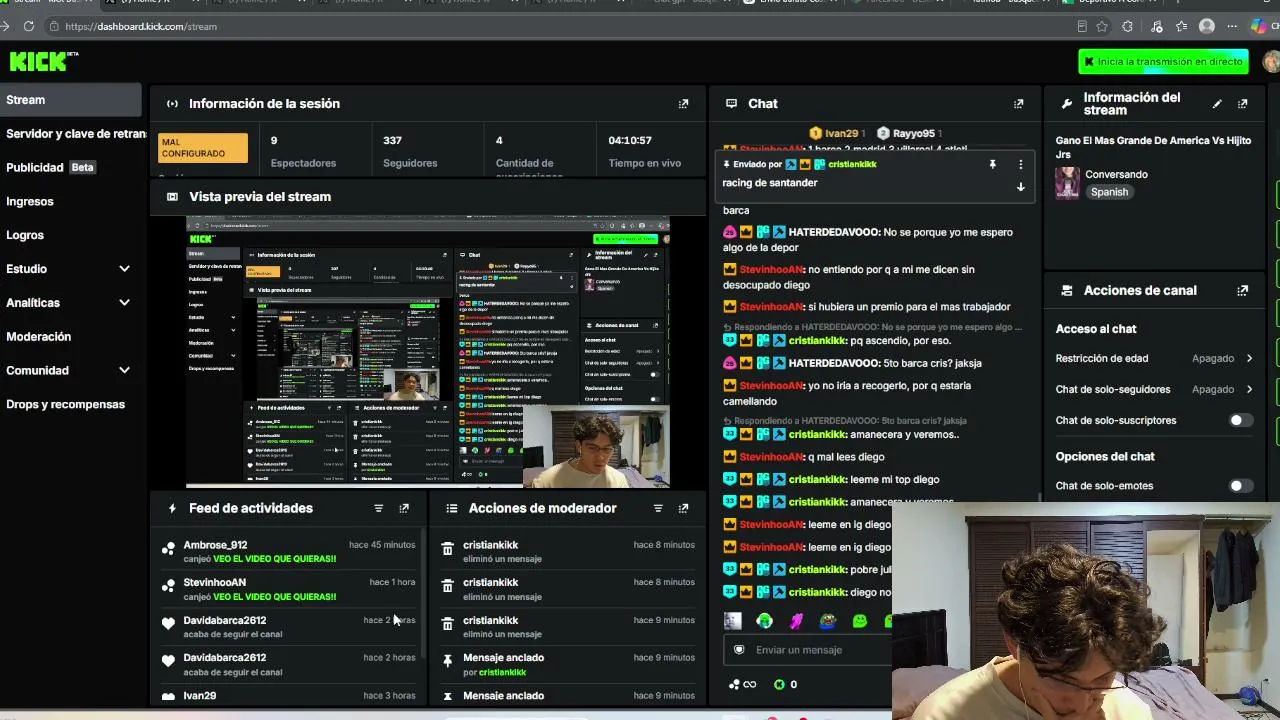The width and height of the screenshot is (1280, 720).
Task: Click Ambrose_912 in the activity feed
Action: (x=215, y=545)
